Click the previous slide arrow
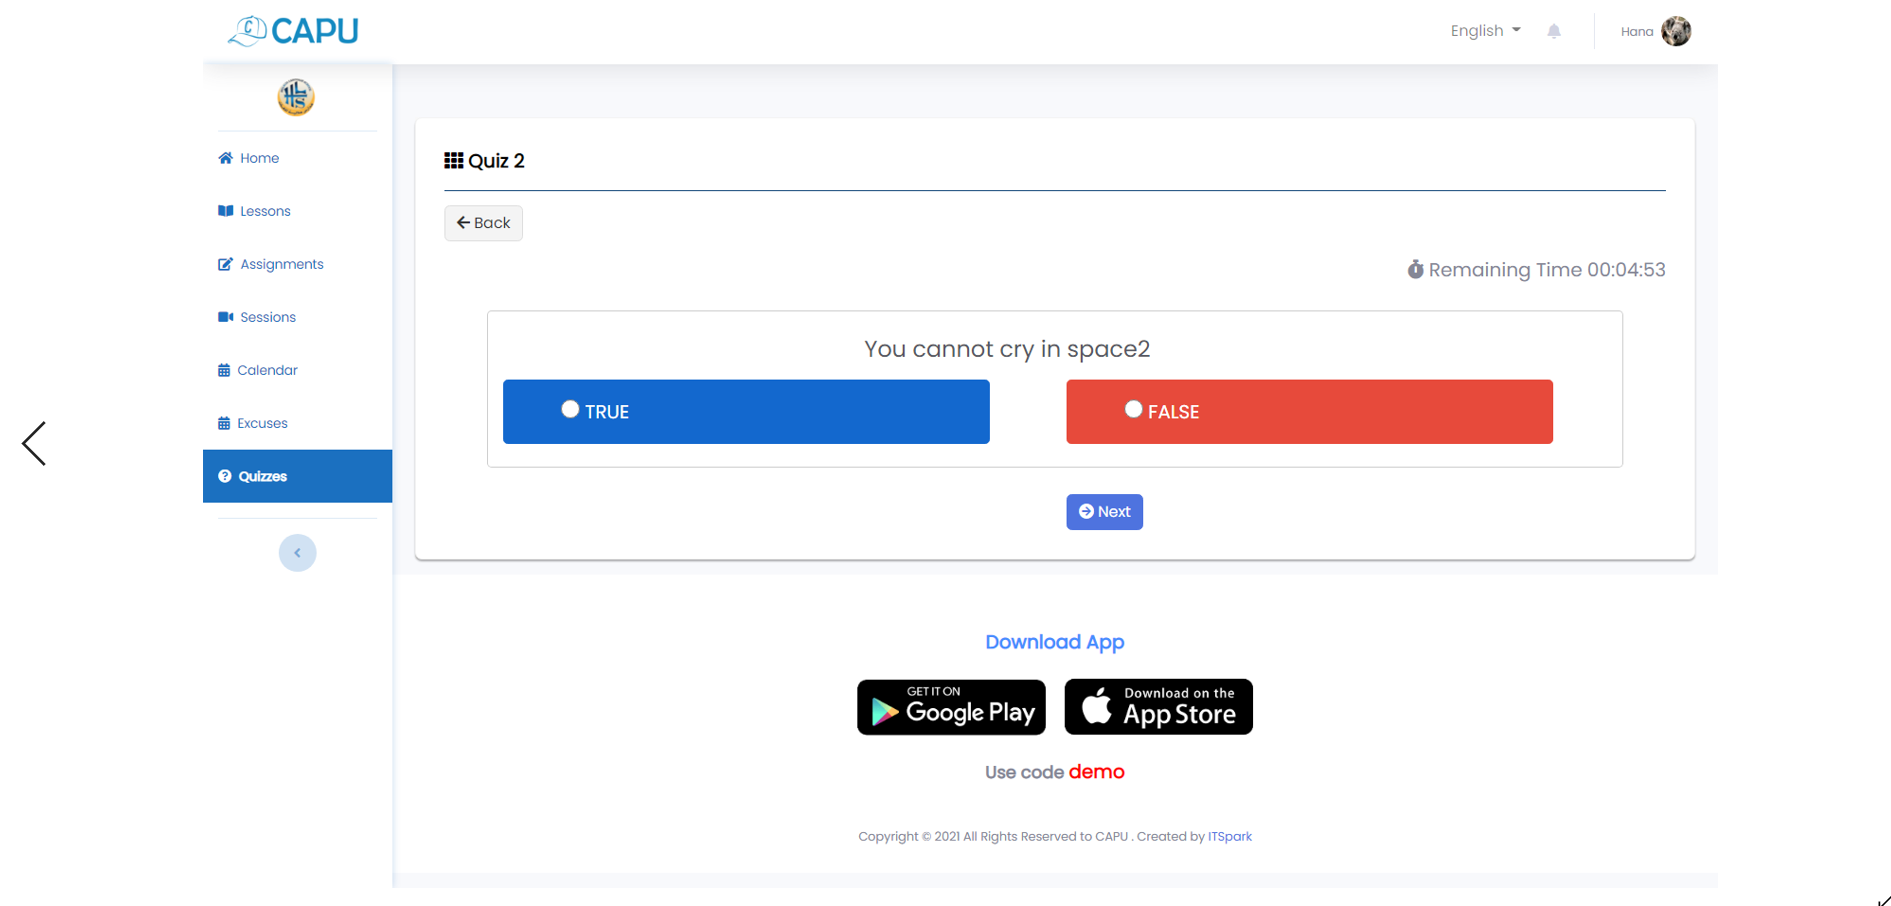The image size is (1891, 906). coord(34,443)
